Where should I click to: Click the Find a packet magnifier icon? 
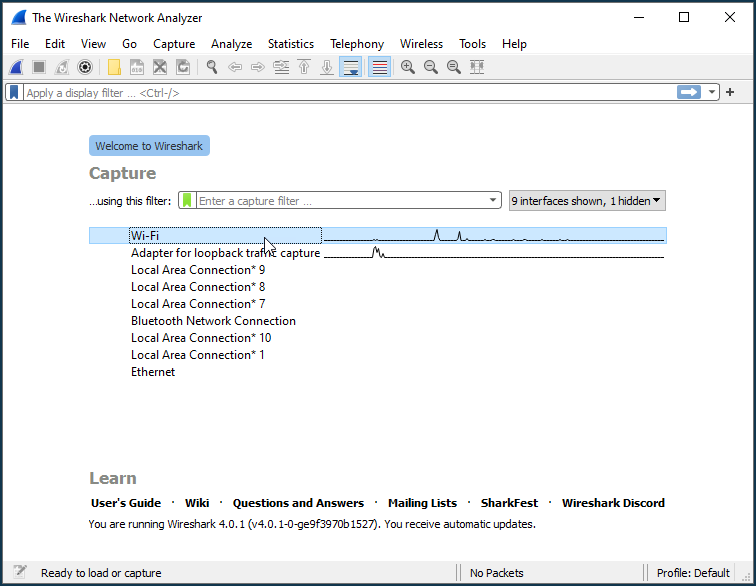point(212,67)
